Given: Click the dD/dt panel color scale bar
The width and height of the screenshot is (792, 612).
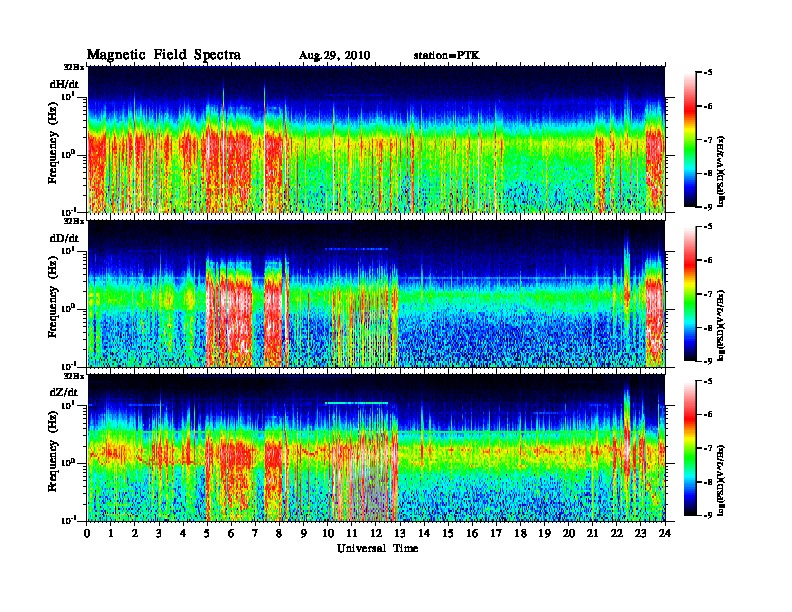Looking at the screenshot, I should pyautogui.click(x=690, y=294).
